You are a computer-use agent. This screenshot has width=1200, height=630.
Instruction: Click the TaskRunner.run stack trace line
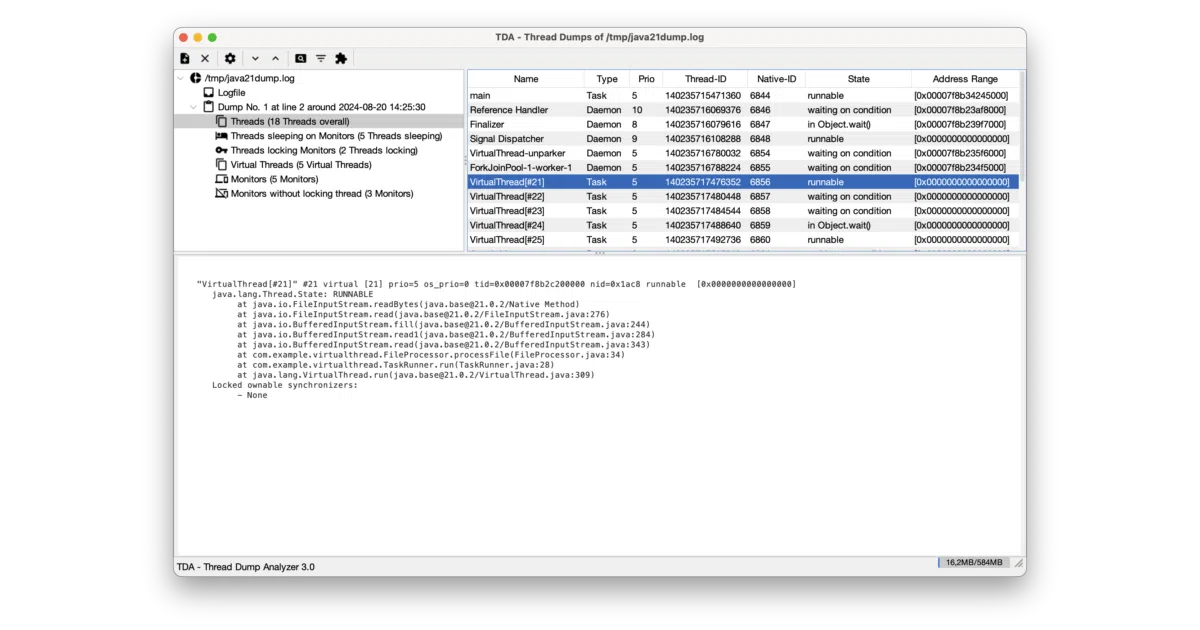396,365
